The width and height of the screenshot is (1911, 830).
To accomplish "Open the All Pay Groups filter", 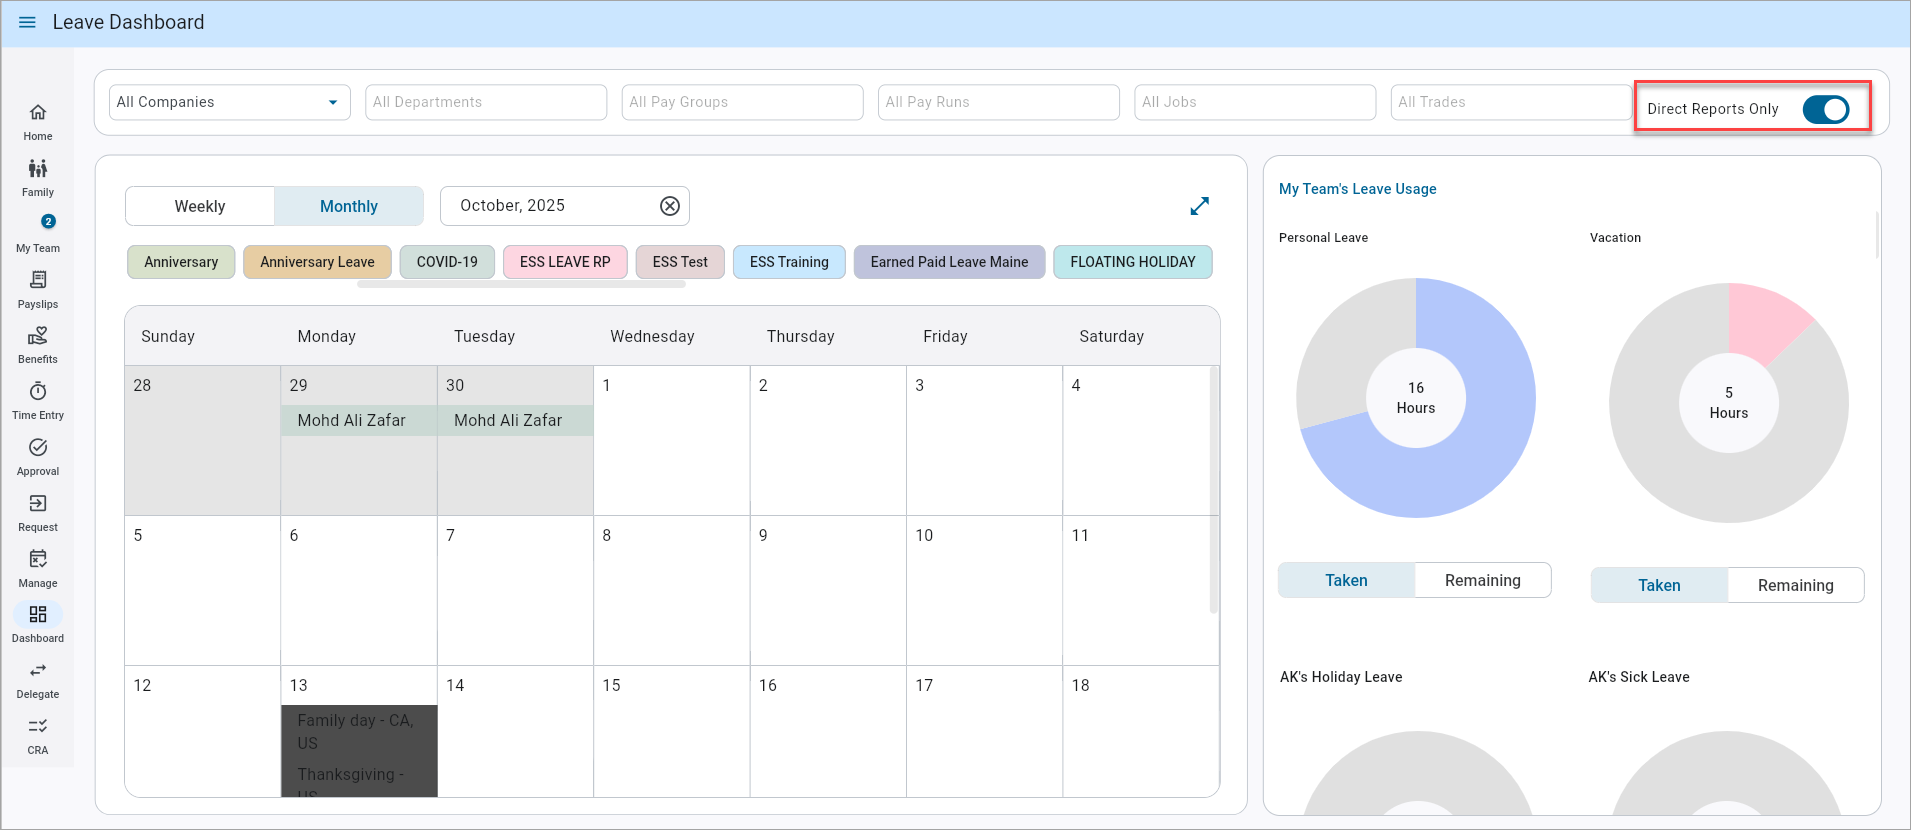I will (742, 102).
